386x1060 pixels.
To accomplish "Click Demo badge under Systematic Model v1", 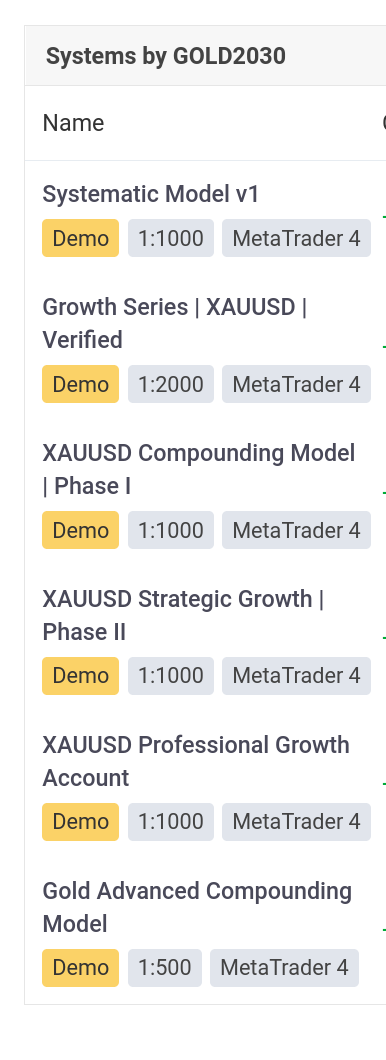I will [x=80, y=238].
